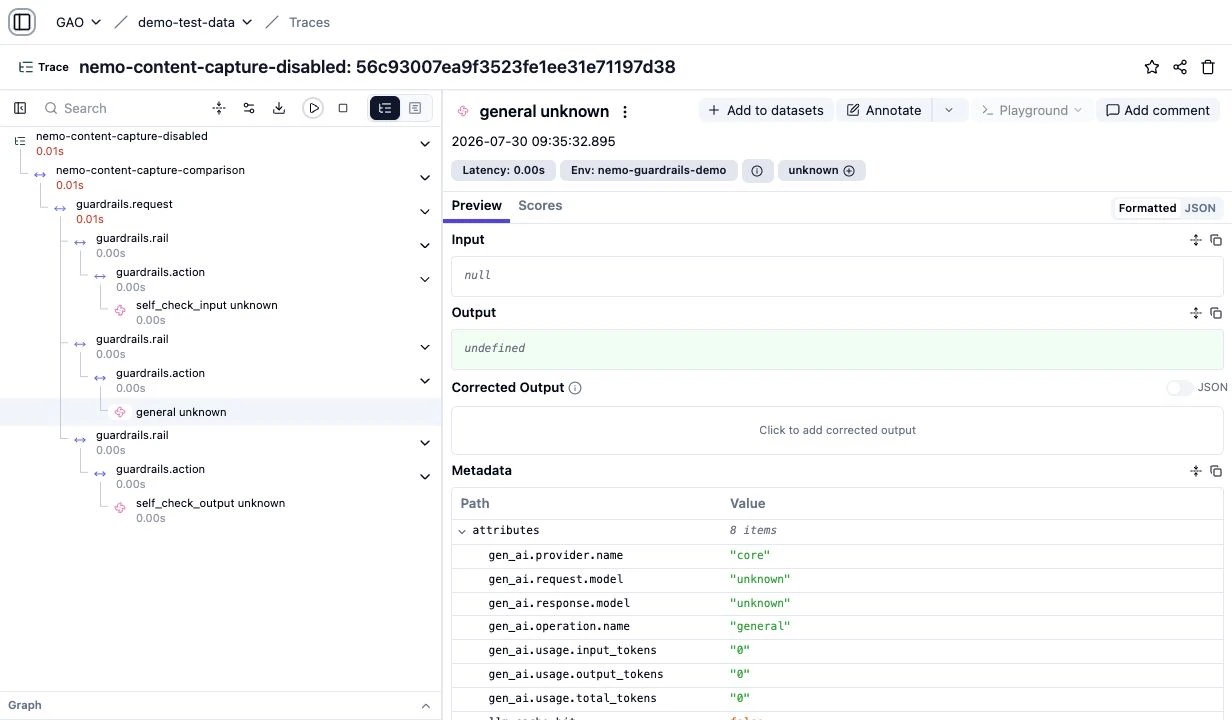Switch view to JSON format
Image resolution: width=1232 pixels, height=720 pixels.
coord(1200,208)
